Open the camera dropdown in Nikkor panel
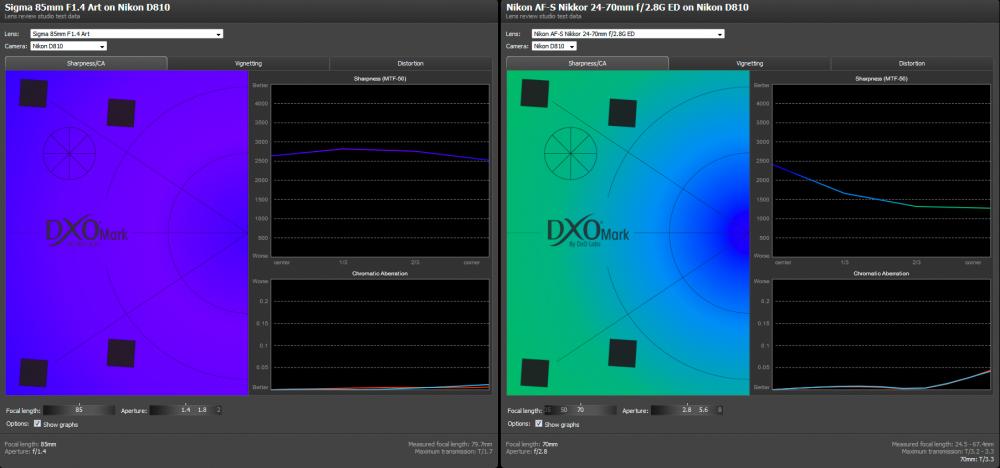 tap(554, 47)
